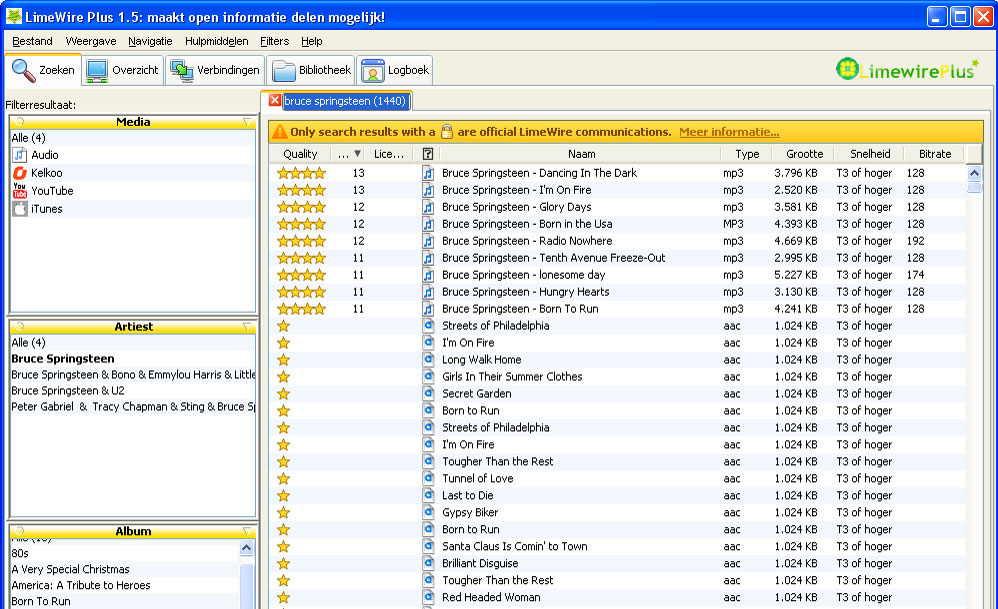Follow the Meer informatie link
The image size is (998, 609).
click(729, 132)
